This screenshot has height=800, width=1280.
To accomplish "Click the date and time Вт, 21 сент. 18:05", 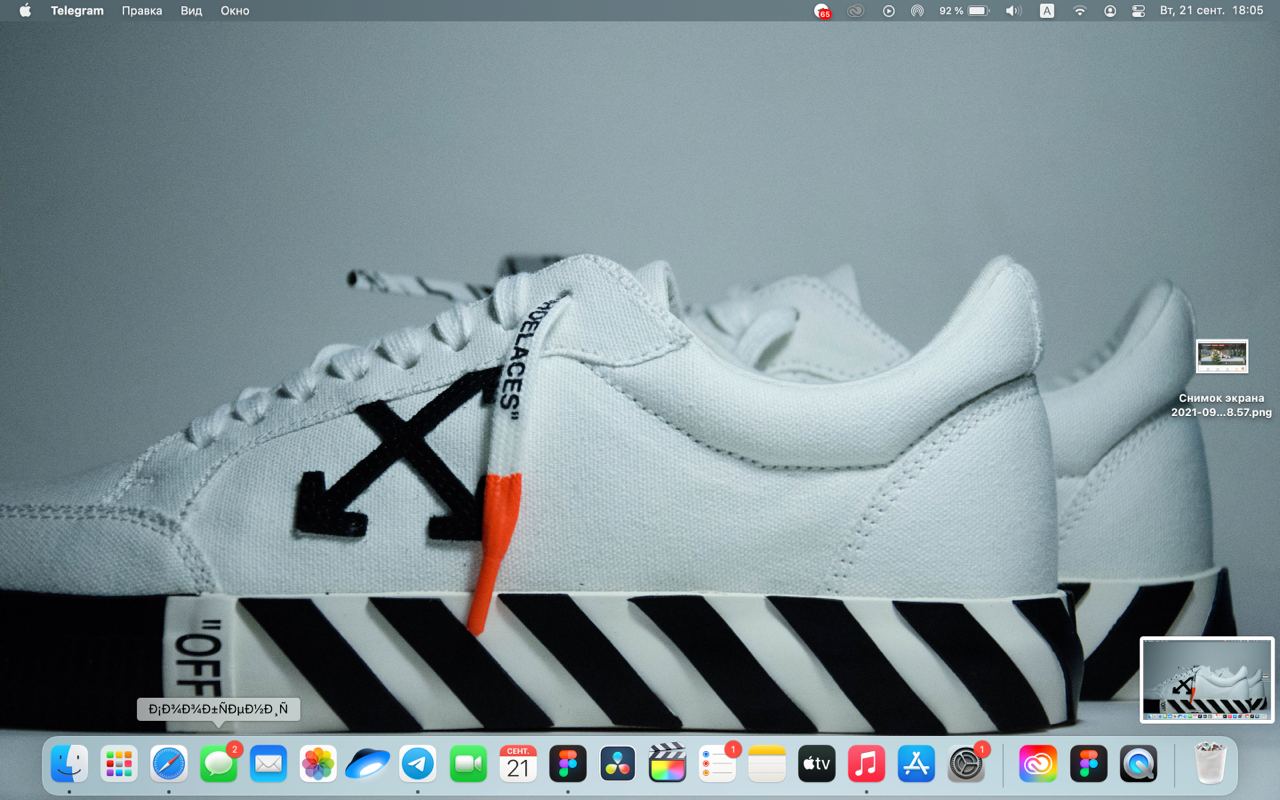I will pyautogui.click(x=1211, y=11).
